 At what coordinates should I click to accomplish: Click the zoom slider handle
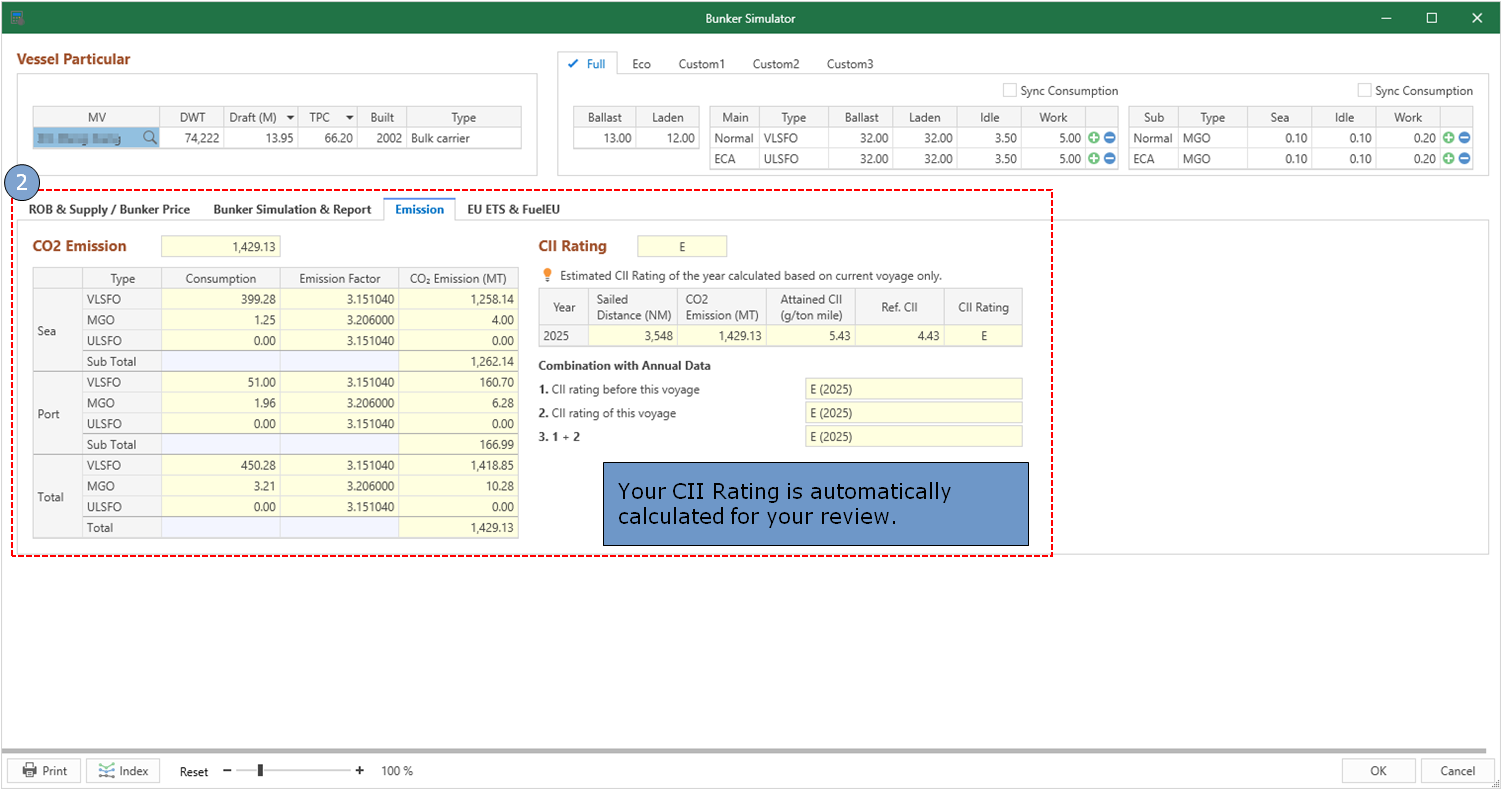260,770
